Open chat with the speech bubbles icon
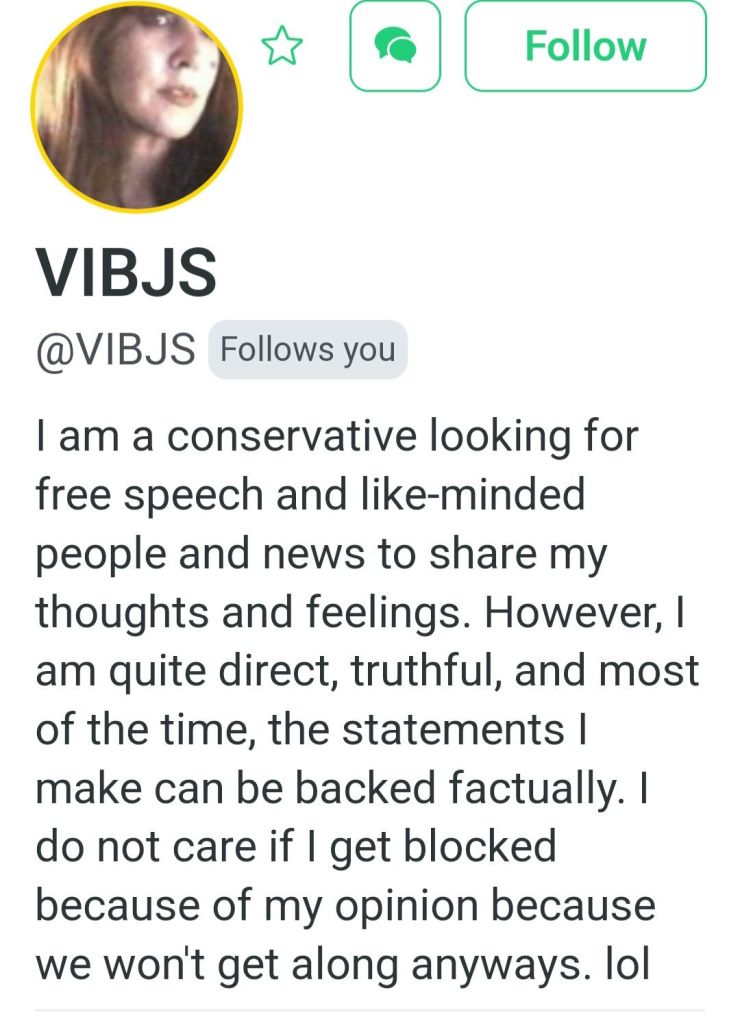 (x=395, y=46)
